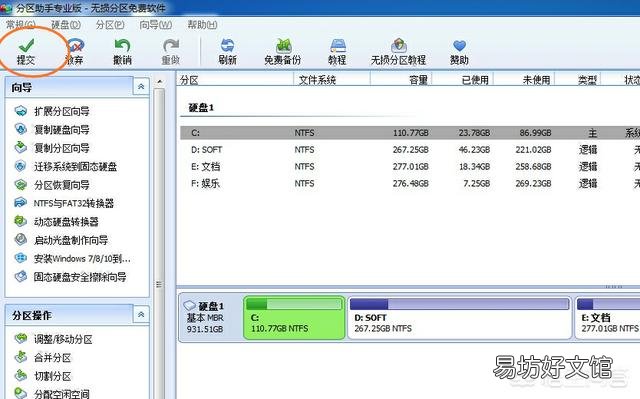Screen dimensions: 640x399
Task: Open 启动光盘制作向导
Action: [71, 240]
